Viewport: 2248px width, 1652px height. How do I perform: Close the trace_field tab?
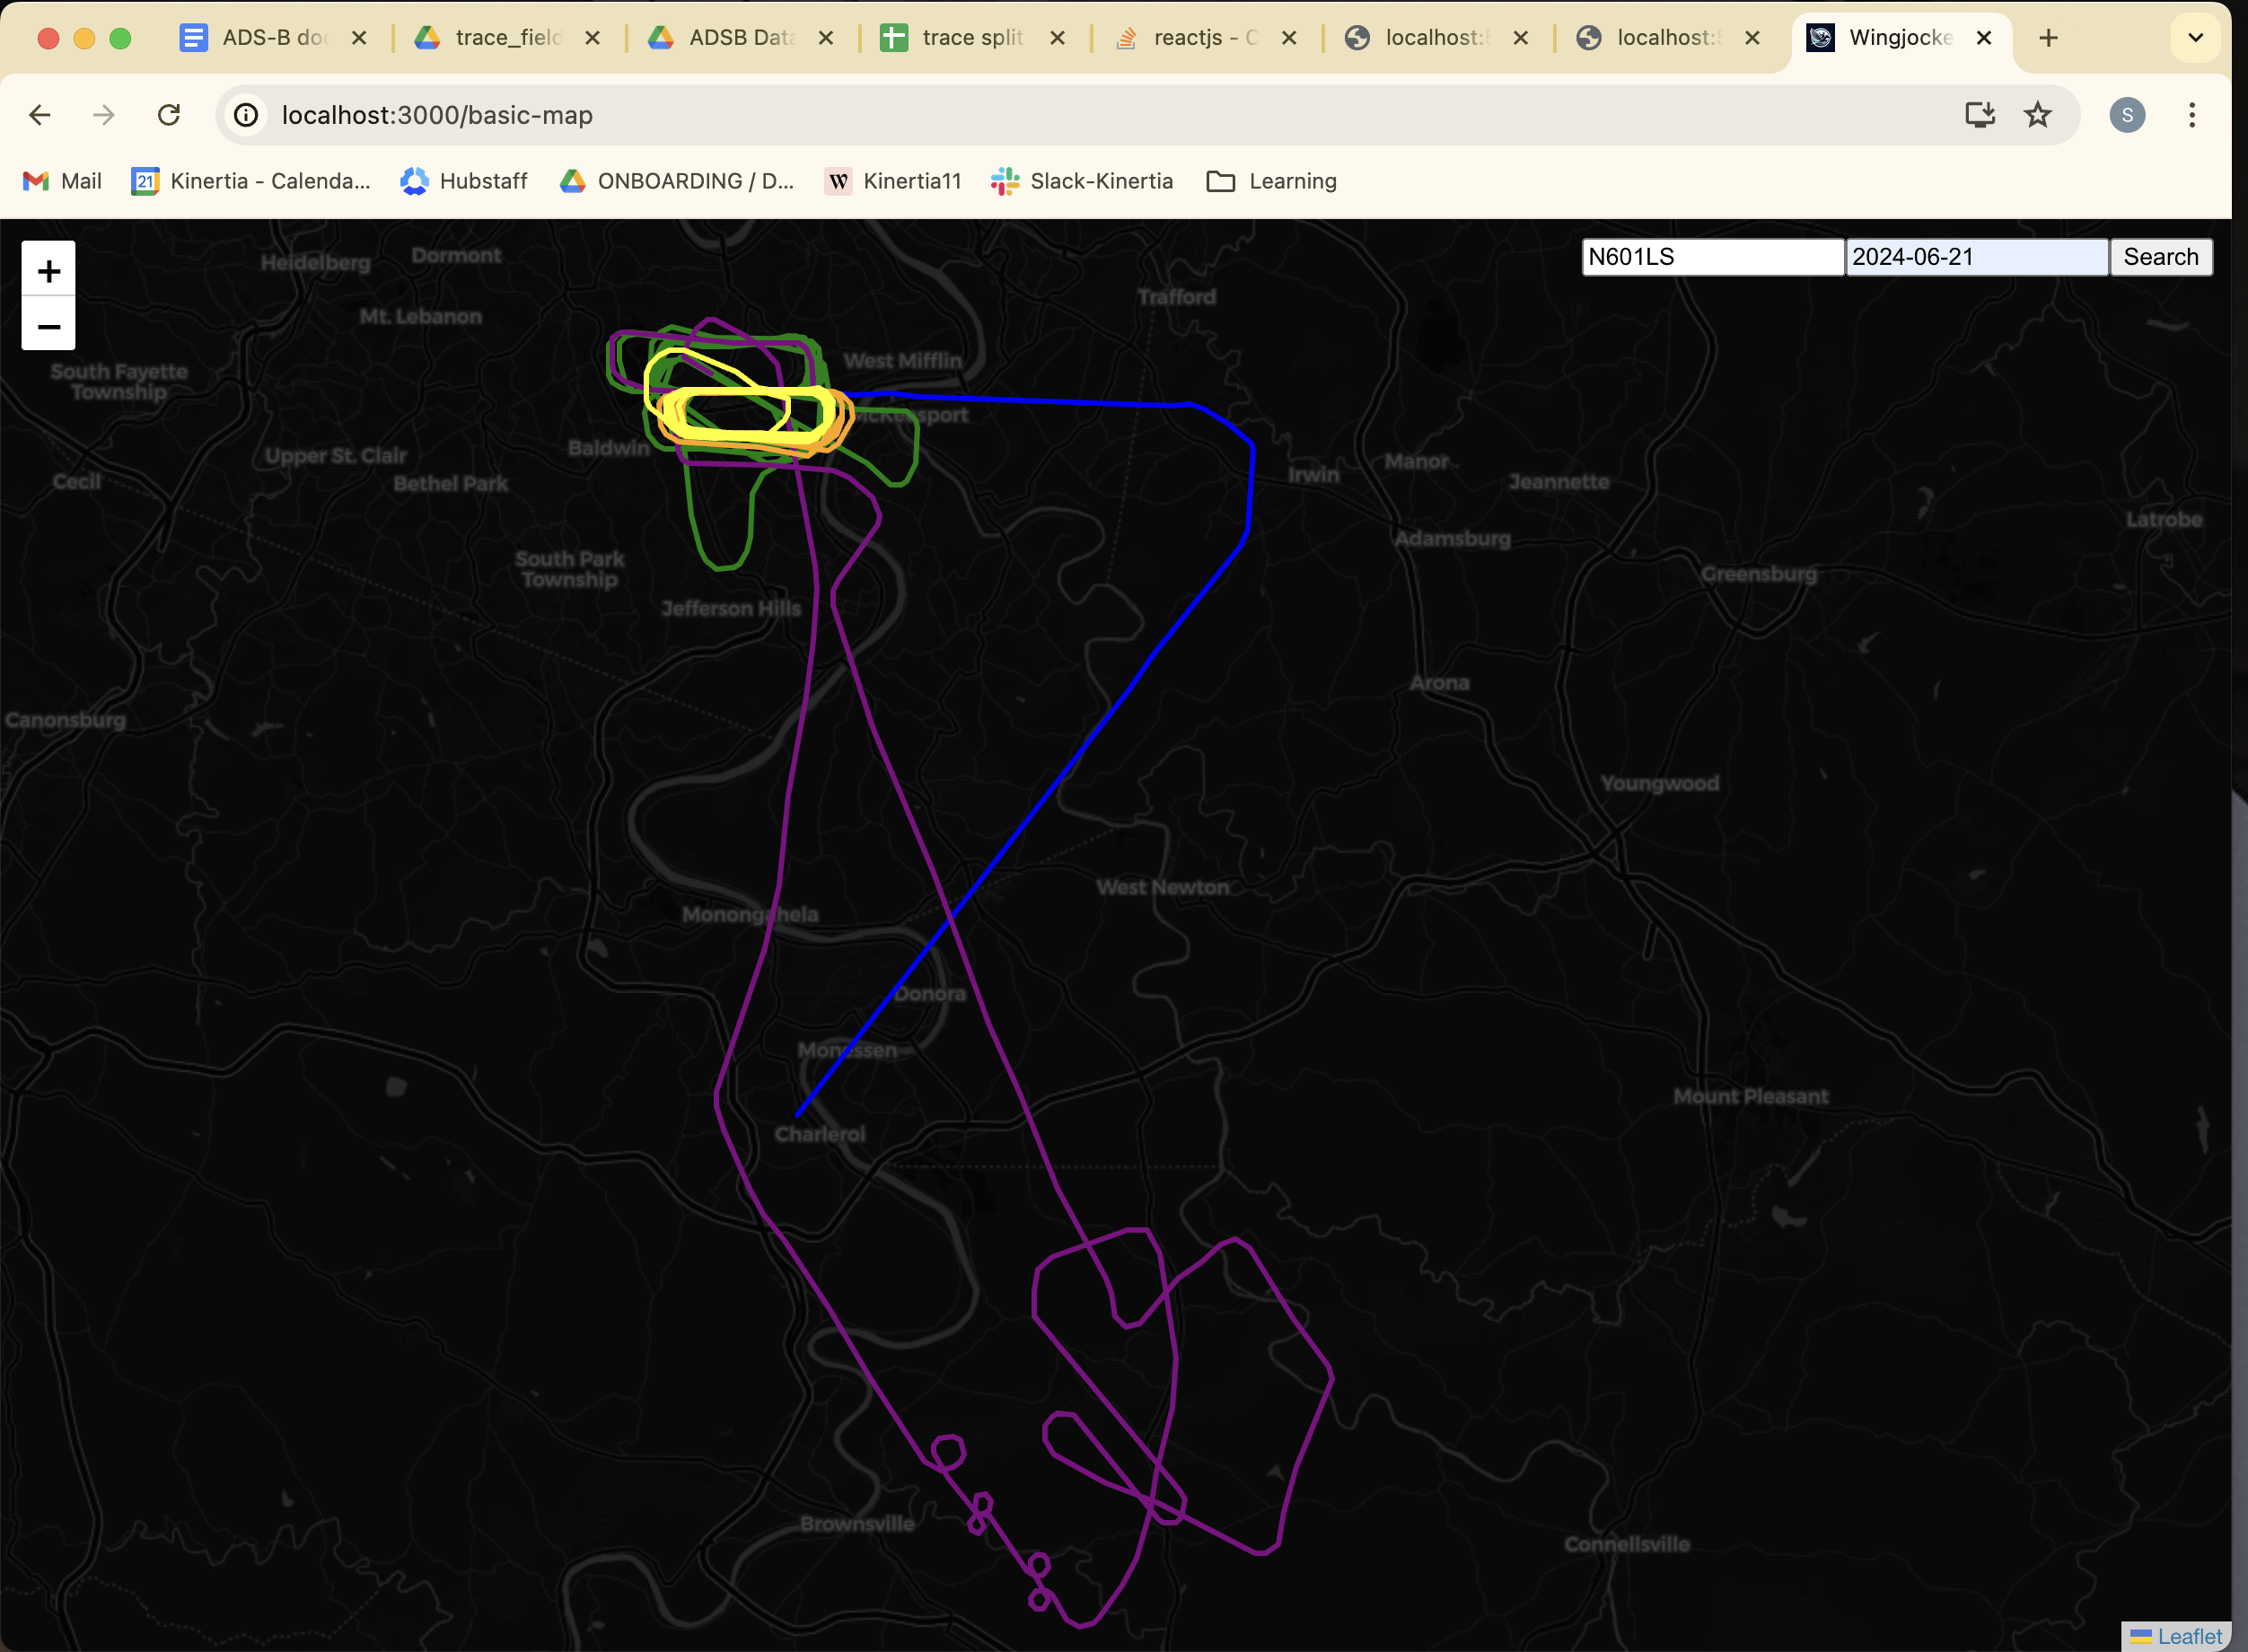(x=592, y=38)
